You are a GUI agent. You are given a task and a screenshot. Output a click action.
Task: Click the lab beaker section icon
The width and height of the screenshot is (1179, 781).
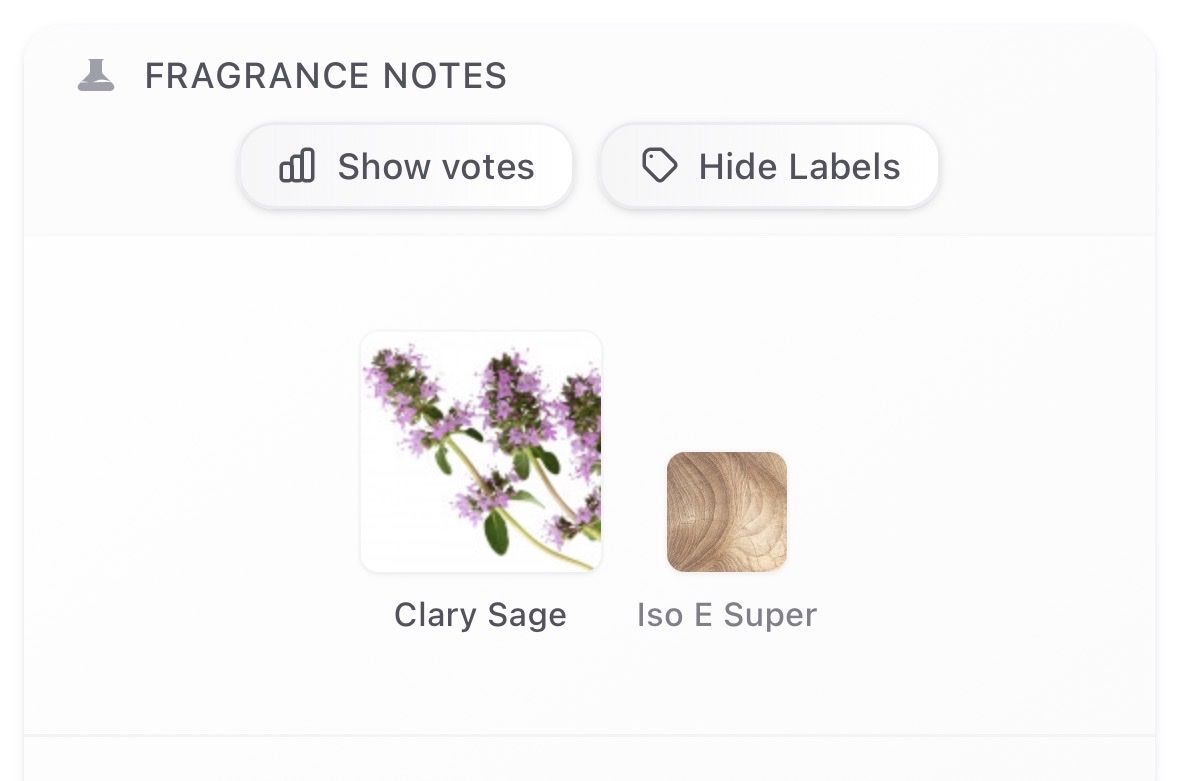coord(96,75)
